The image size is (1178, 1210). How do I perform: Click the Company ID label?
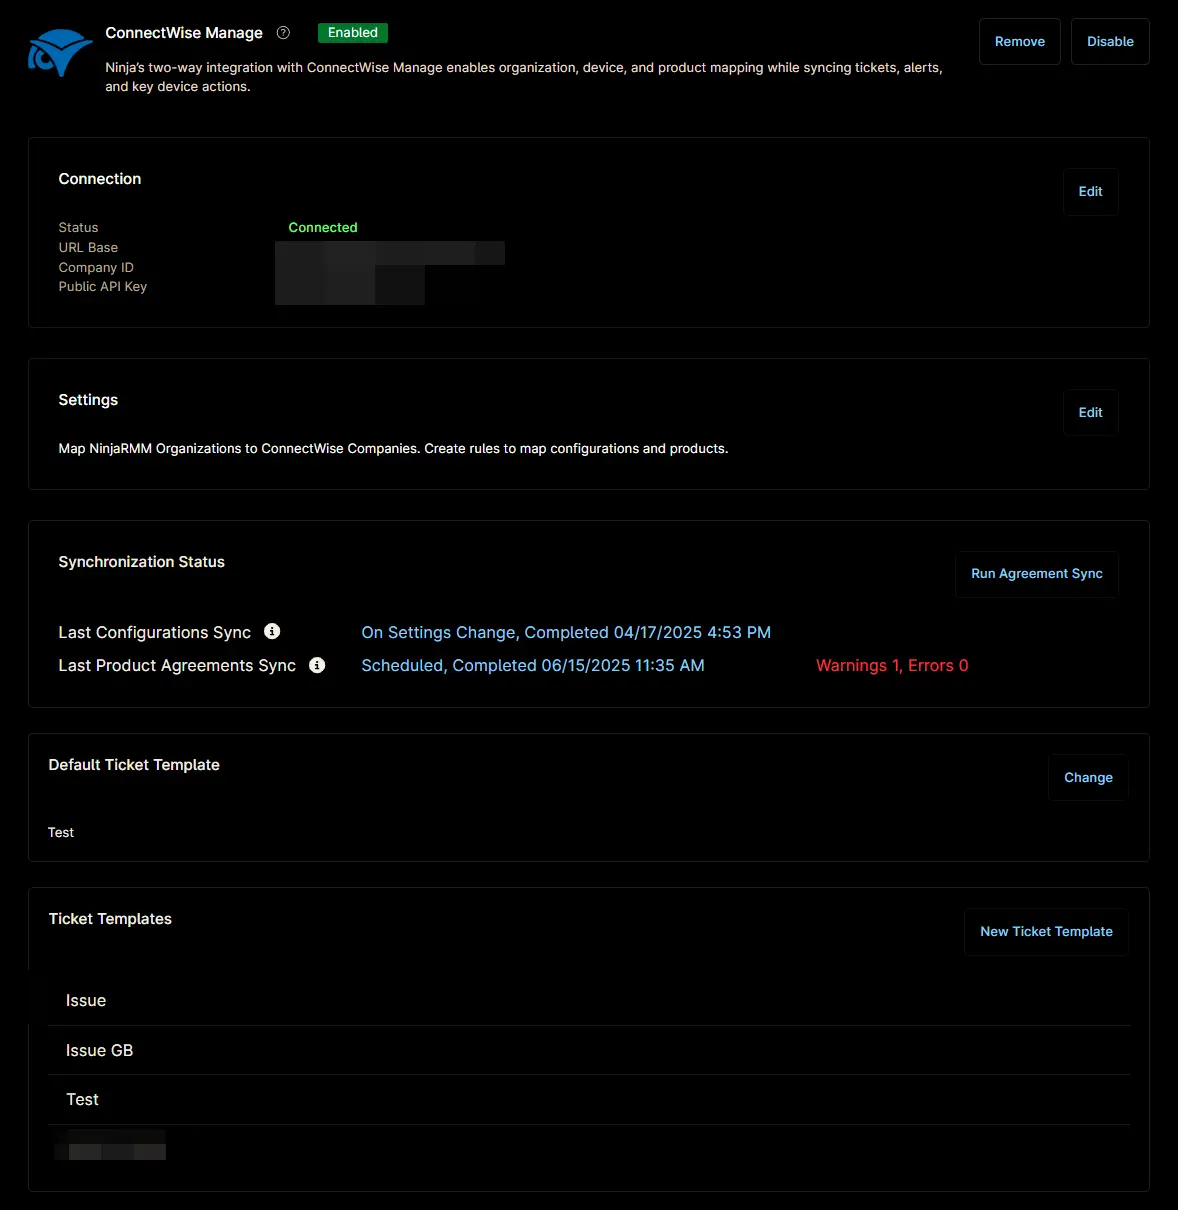(96, 268)
